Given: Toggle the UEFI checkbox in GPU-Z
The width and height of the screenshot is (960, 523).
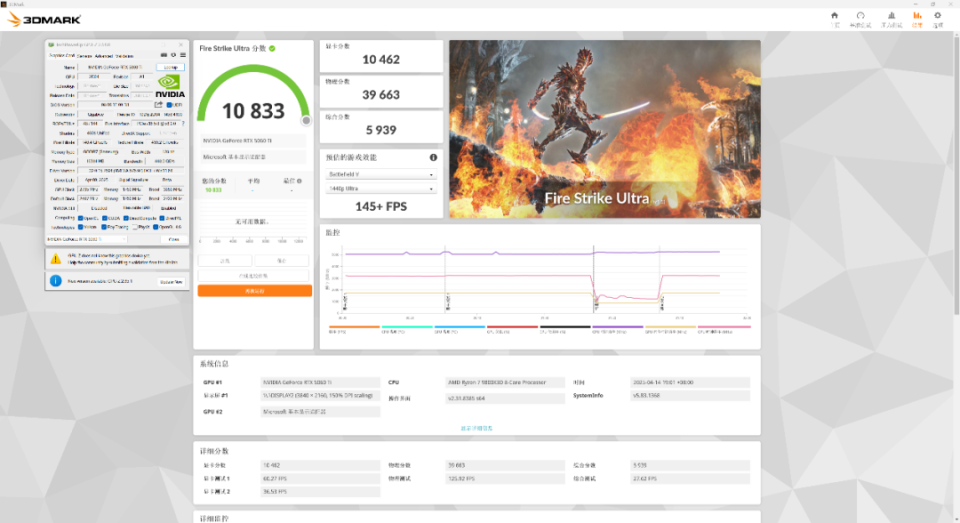Looking at the screenshot, I should [x=170, y=105].
